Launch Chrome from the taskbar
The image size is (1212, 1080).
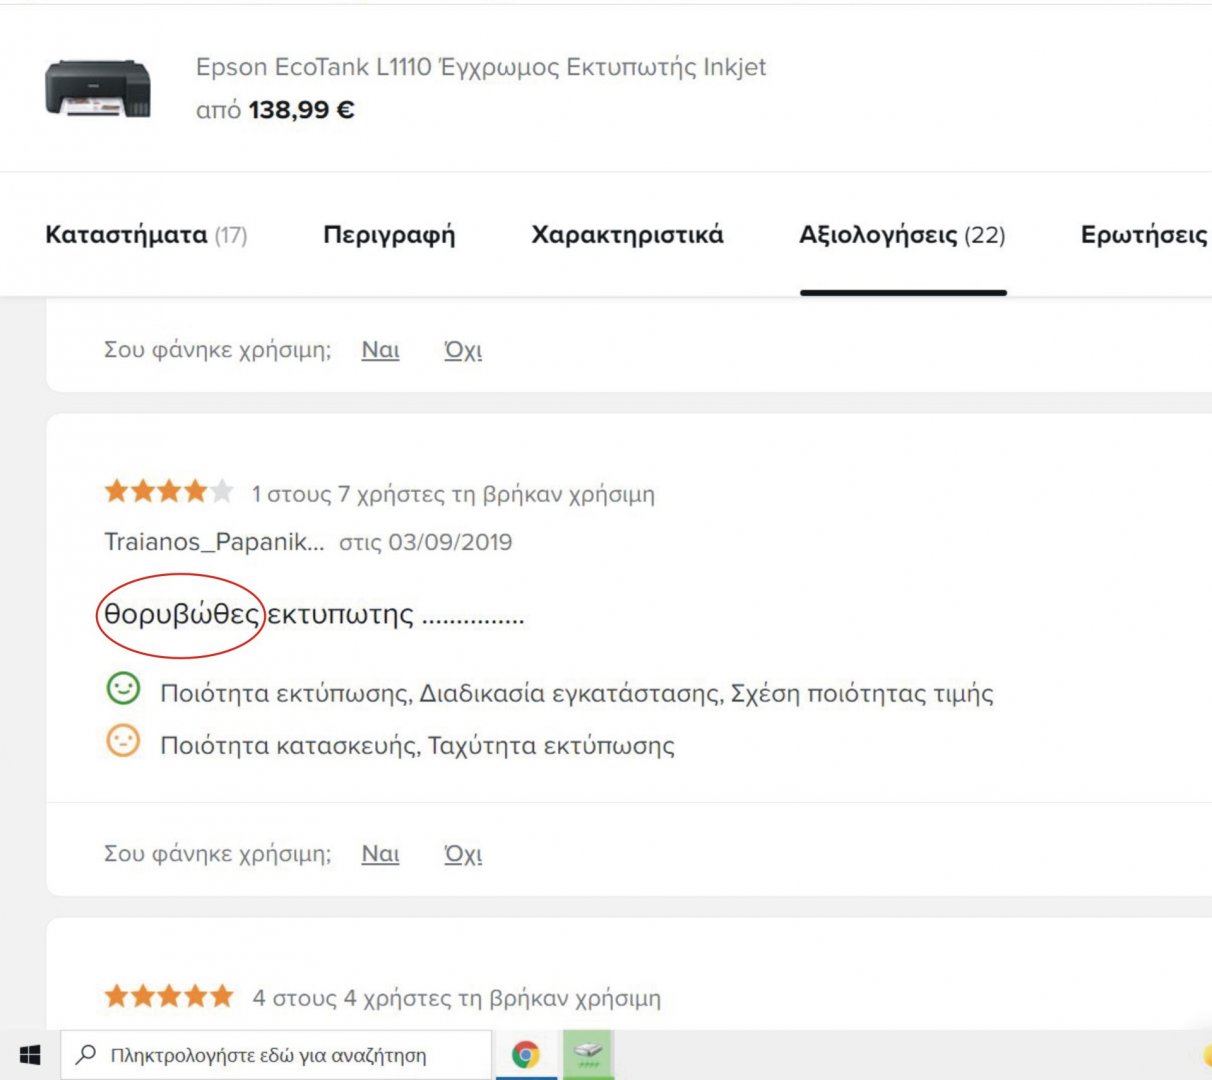(x=526, y=1055)
